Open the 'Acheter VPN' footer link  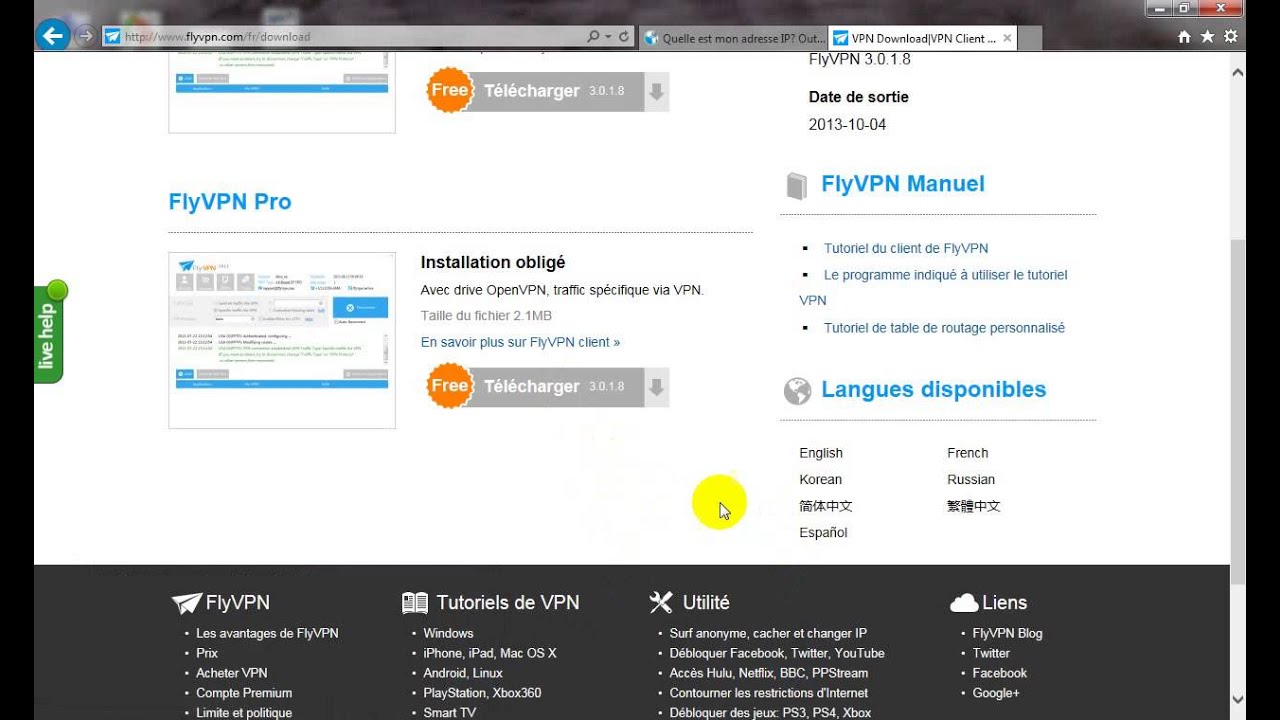[232, 673]
